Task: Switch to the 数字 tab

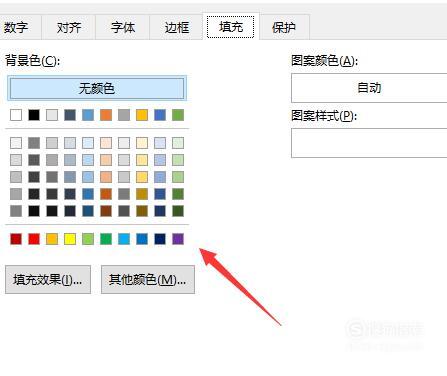Action: (17, 27)
